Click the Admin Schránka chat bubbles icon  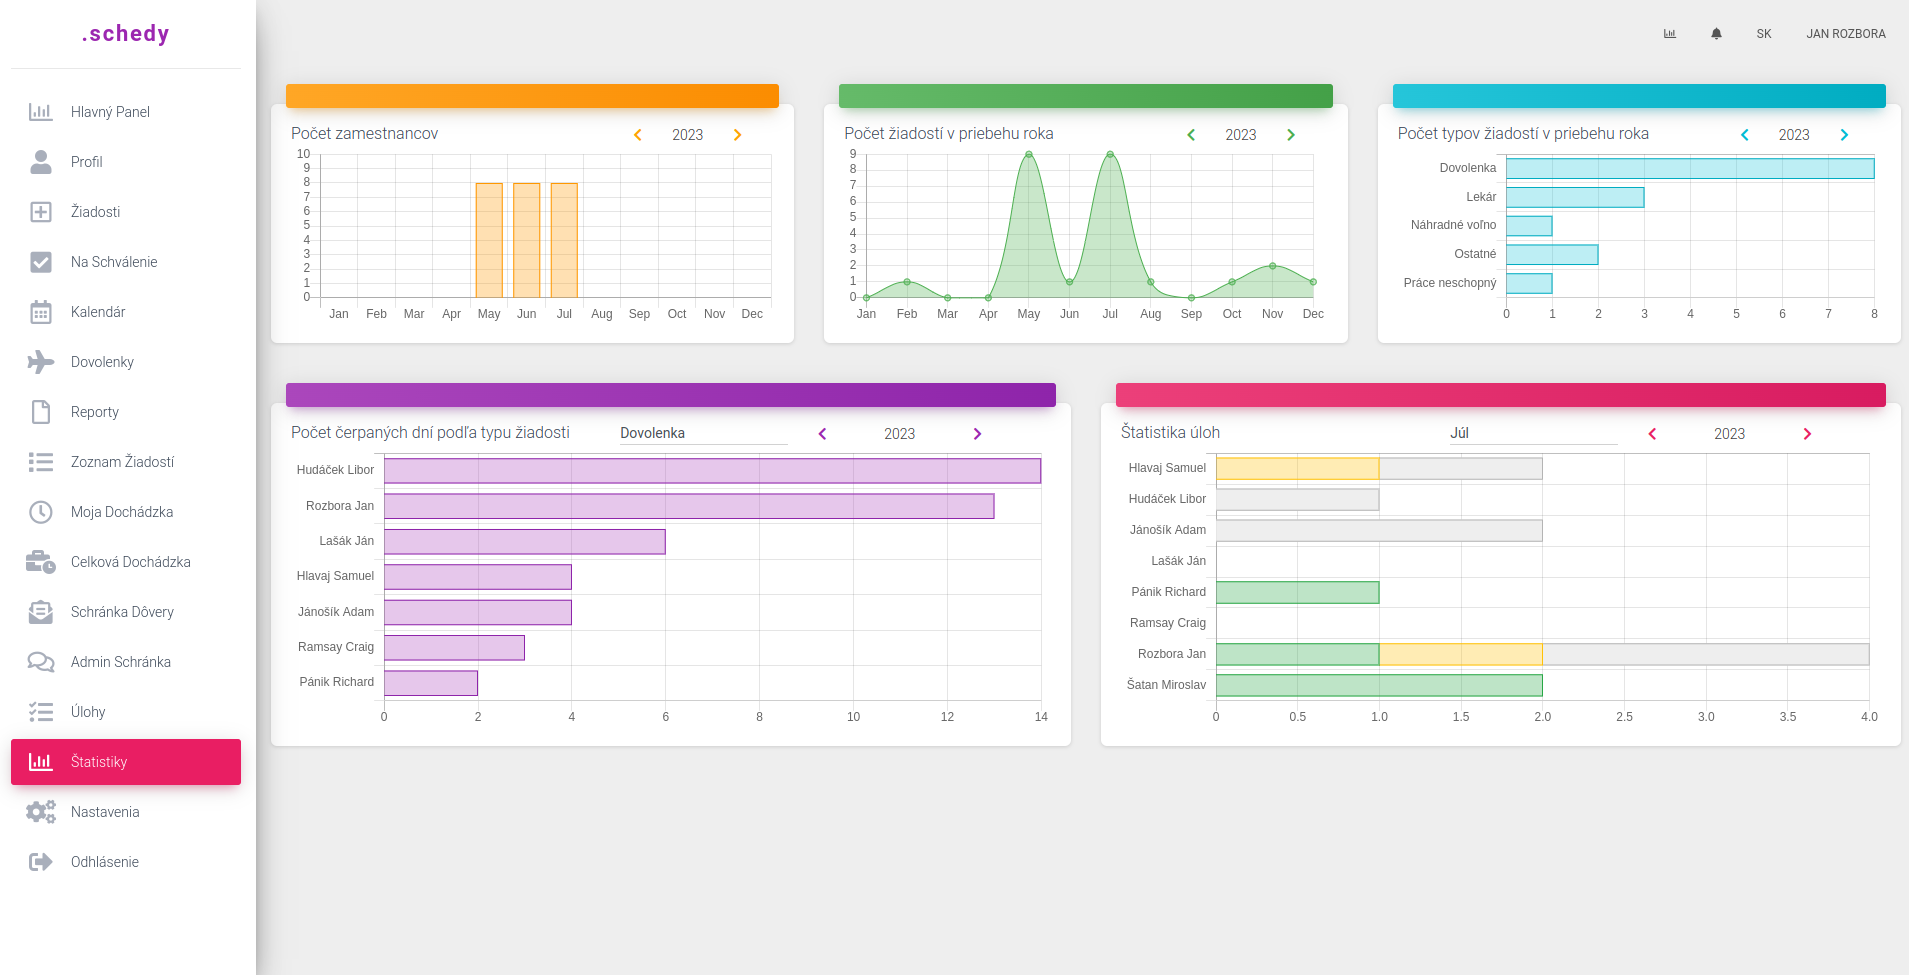tap(41, 662)
